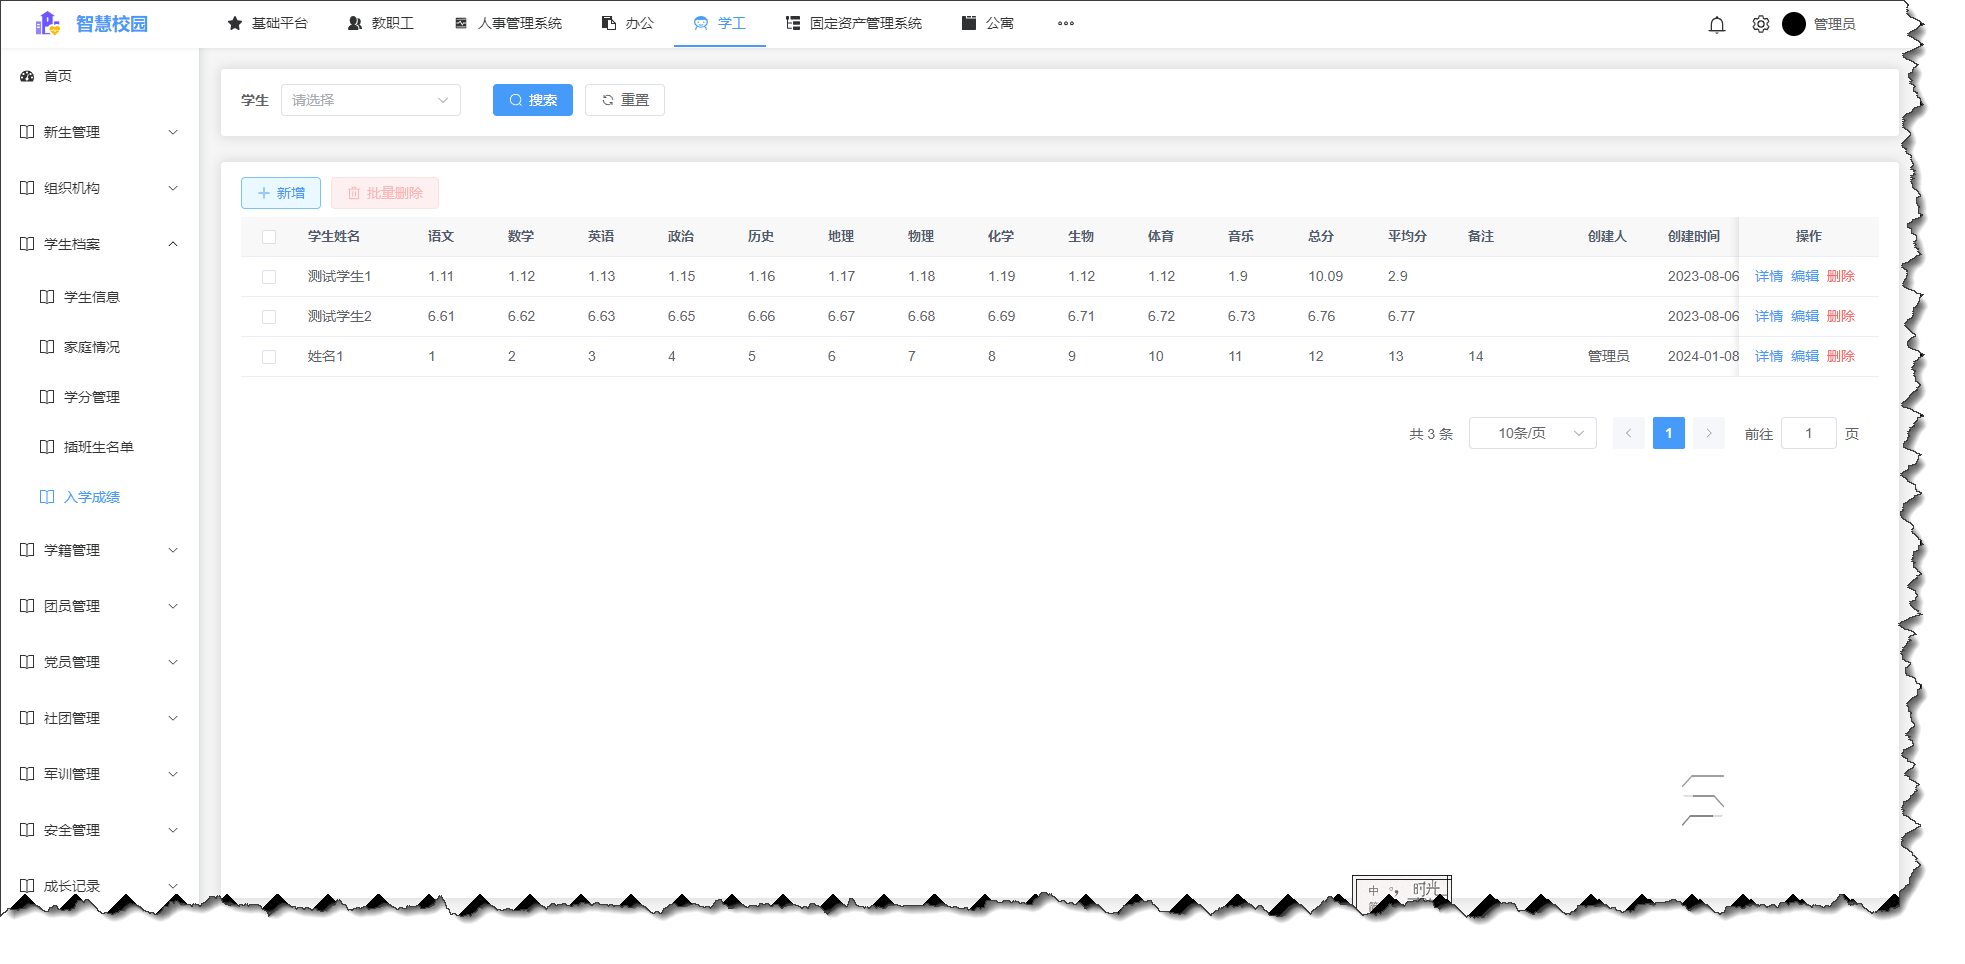Open settings via the gear icon
This screenshot has height=964, width=1965.
coord(1760,24)
